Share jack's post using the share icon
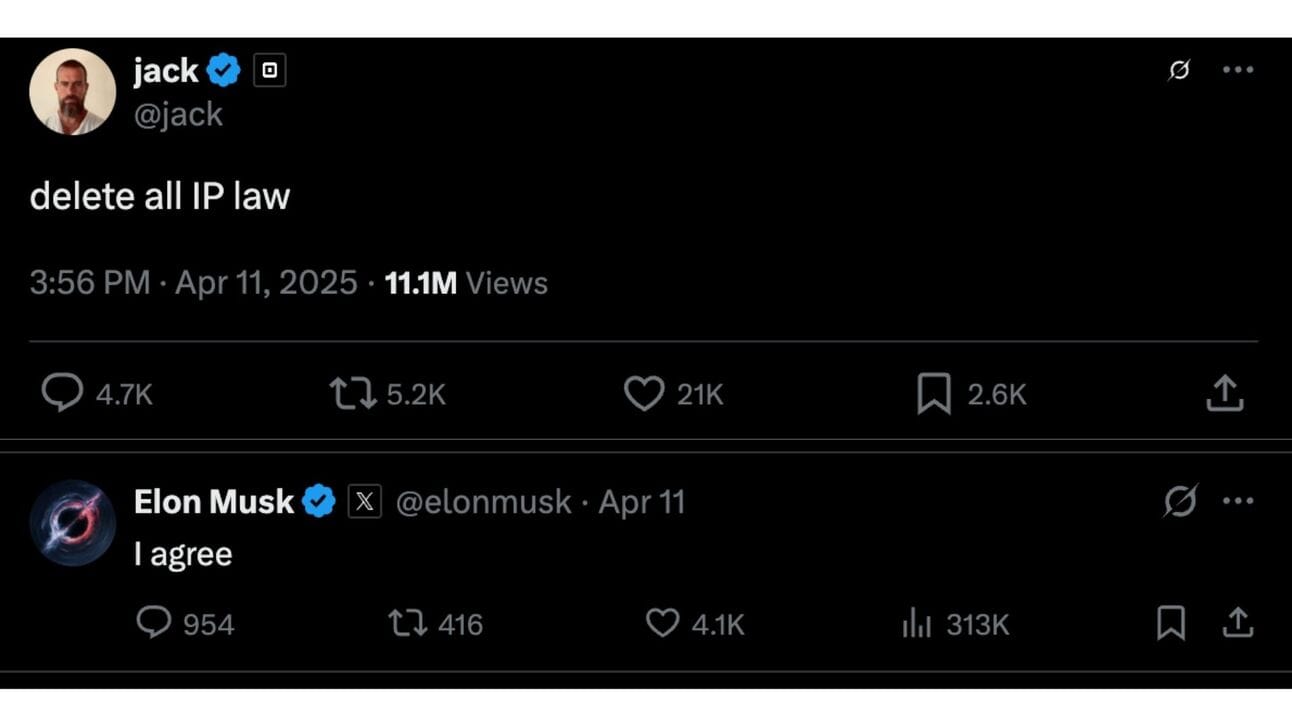This screenshot has height=727, width=1292. point(1224,394)
